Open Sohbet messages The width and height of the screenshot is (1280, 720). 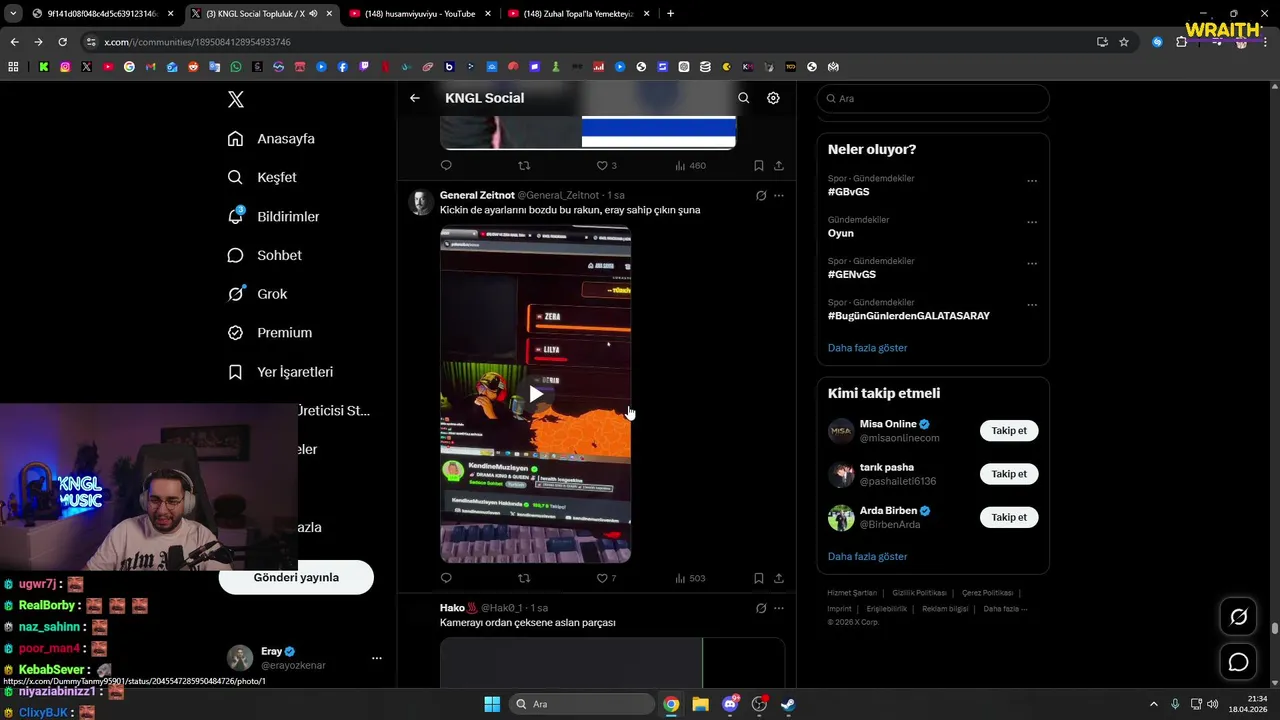click(264, 255)
